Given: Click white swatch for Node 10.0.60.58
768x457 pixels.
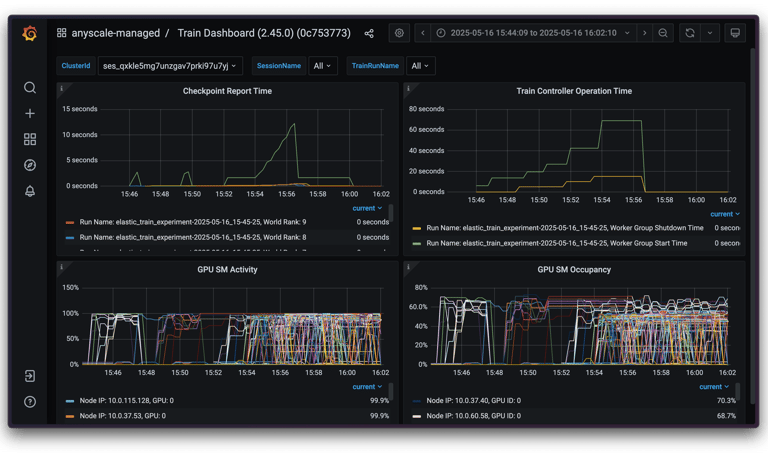Looking at the screenshot, I should [417, 416].
